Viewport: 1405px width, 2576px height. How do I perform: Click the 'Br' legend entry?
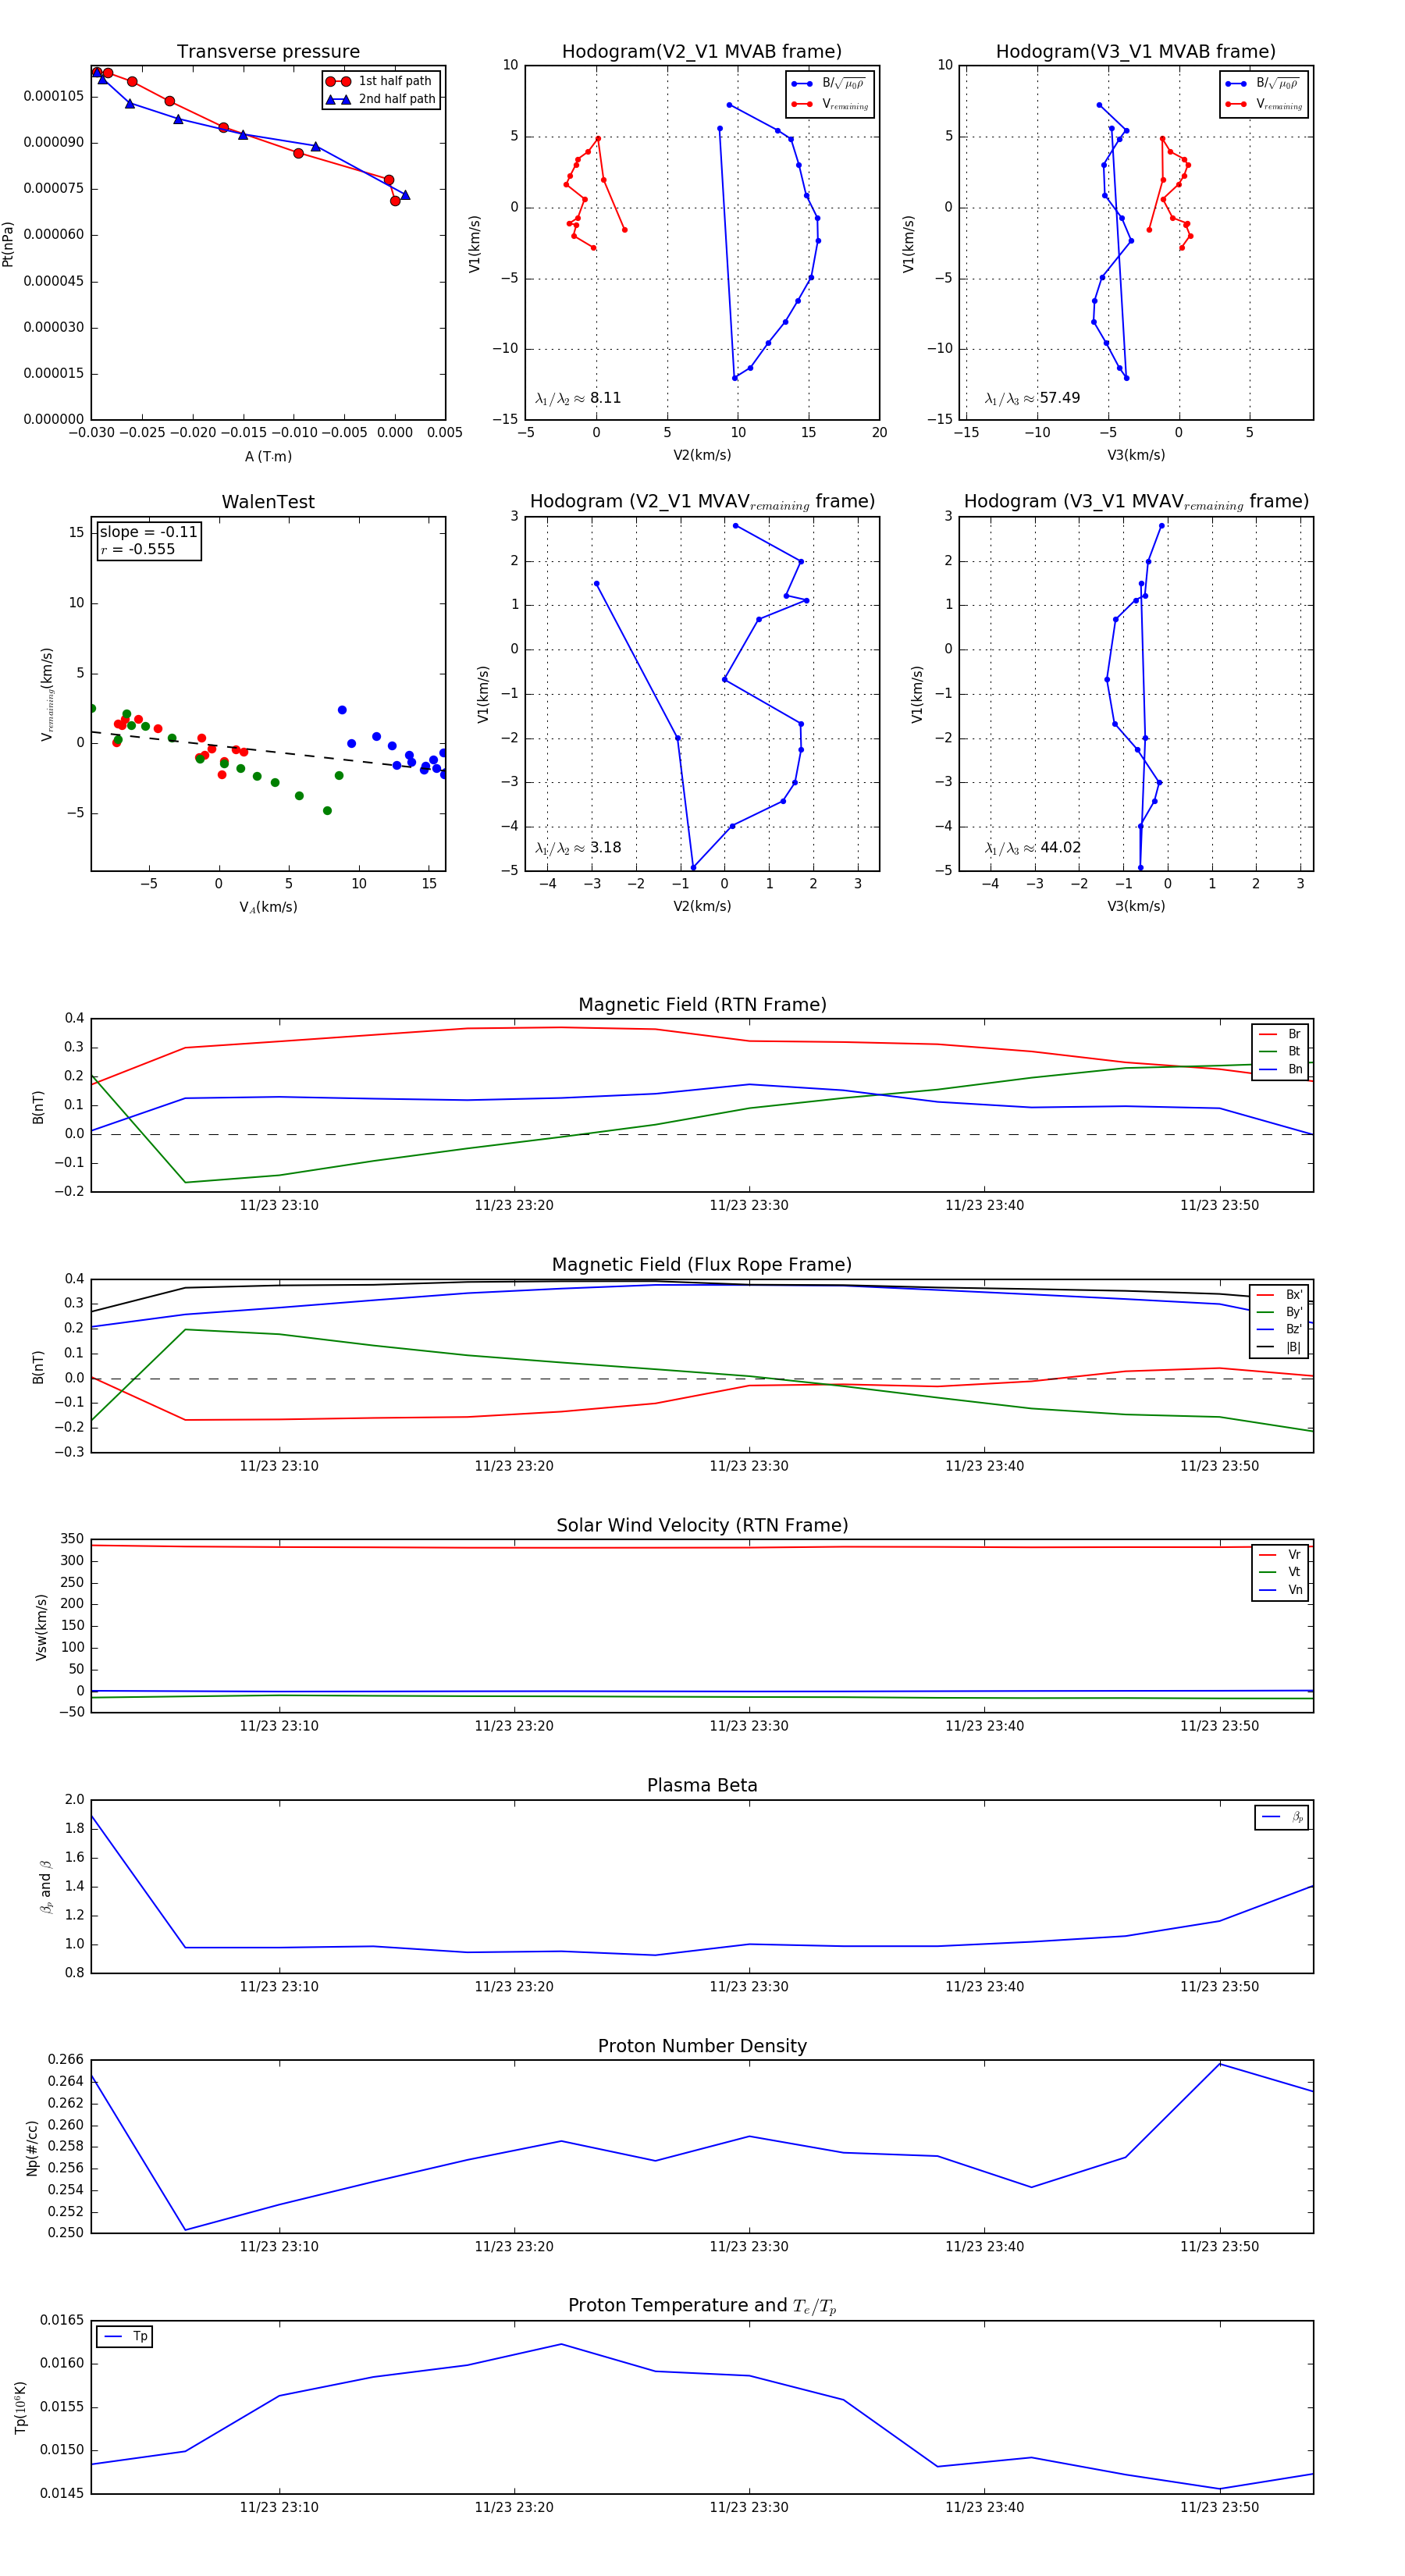coord(1281,1034)
